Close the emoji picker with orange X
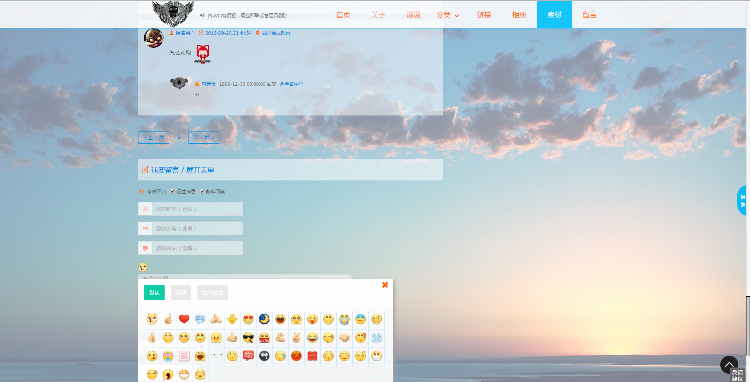Image resolution: width=750 pixels, height=382 pixels. pyautogui.click(x=385, y=285)
